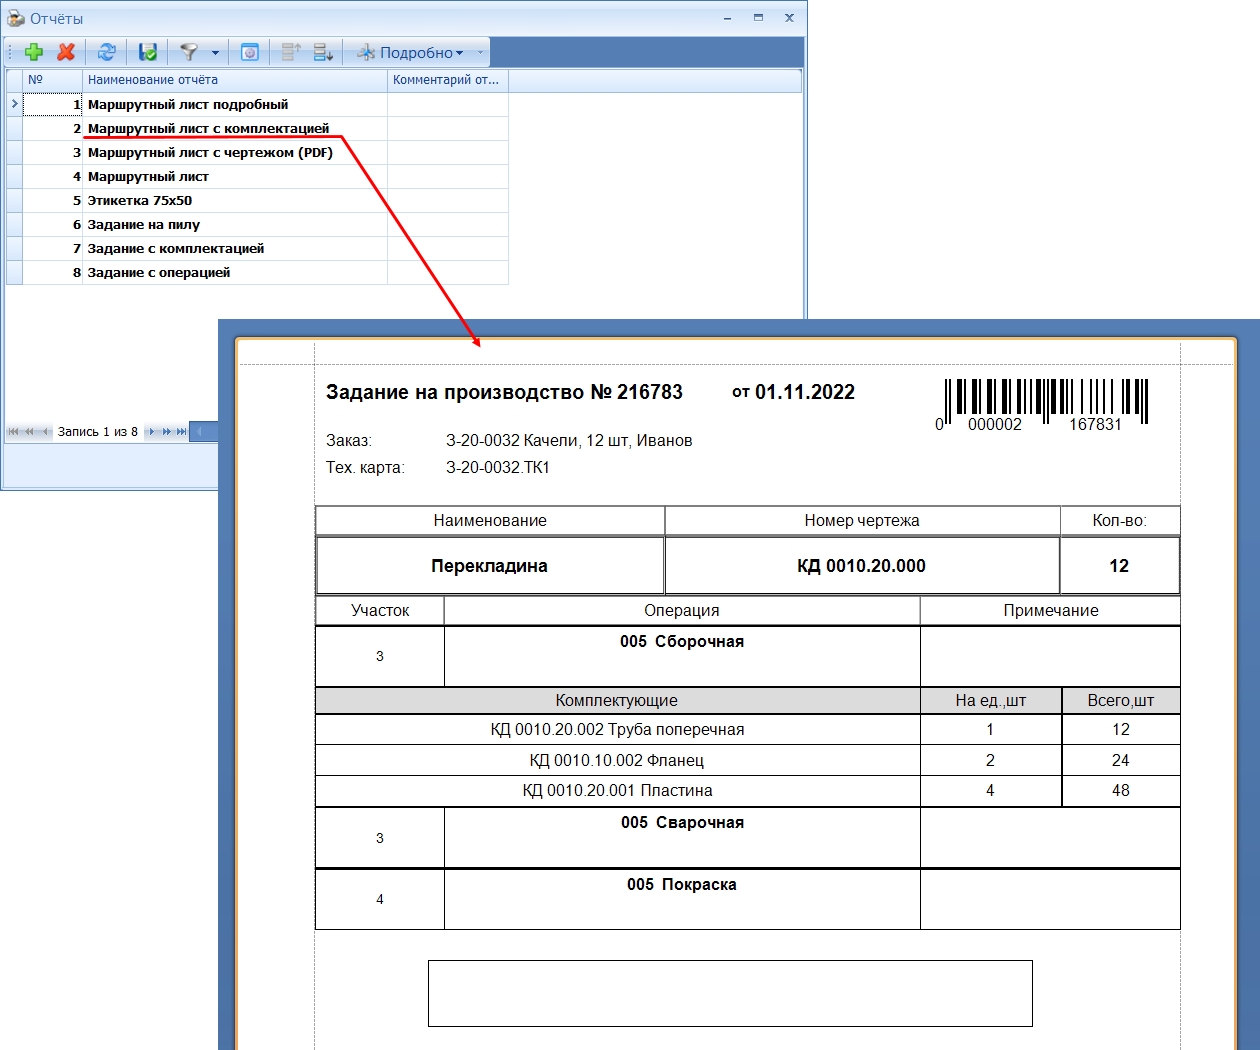This screenshot has height=1050, width=1260.
Task: Click the Отчёты window title icon
Action: [x=15, y=18]
